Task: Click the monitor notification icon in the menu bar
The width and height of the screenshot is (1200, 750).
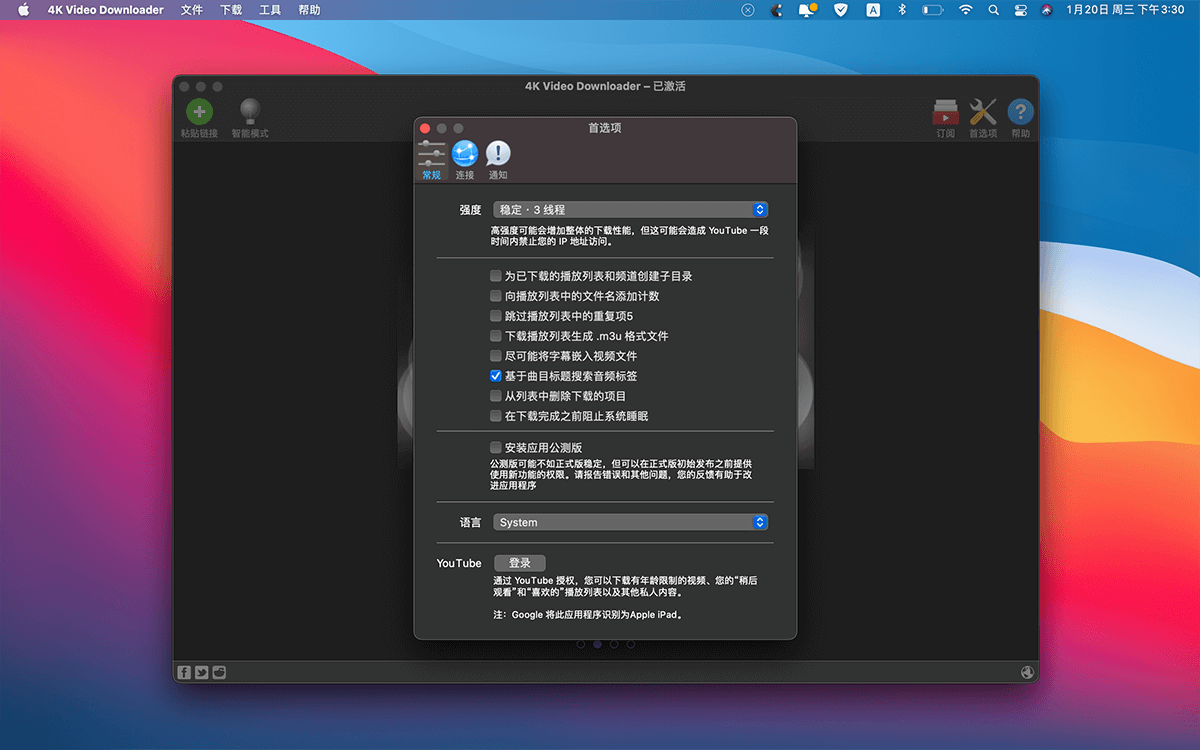Action: 808,10
